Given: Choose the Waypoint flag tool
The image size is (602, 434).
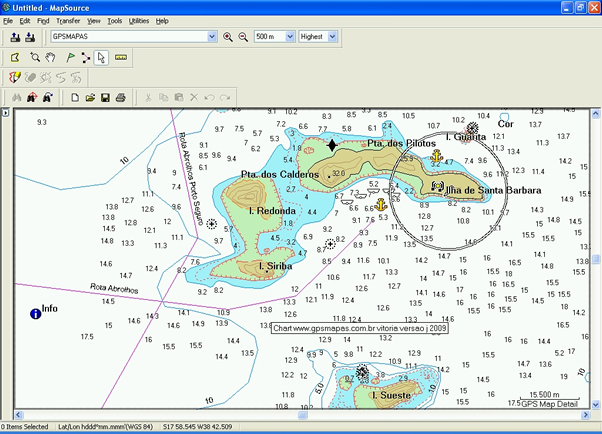Looking at the screenshot, I should tap(69, 58).
